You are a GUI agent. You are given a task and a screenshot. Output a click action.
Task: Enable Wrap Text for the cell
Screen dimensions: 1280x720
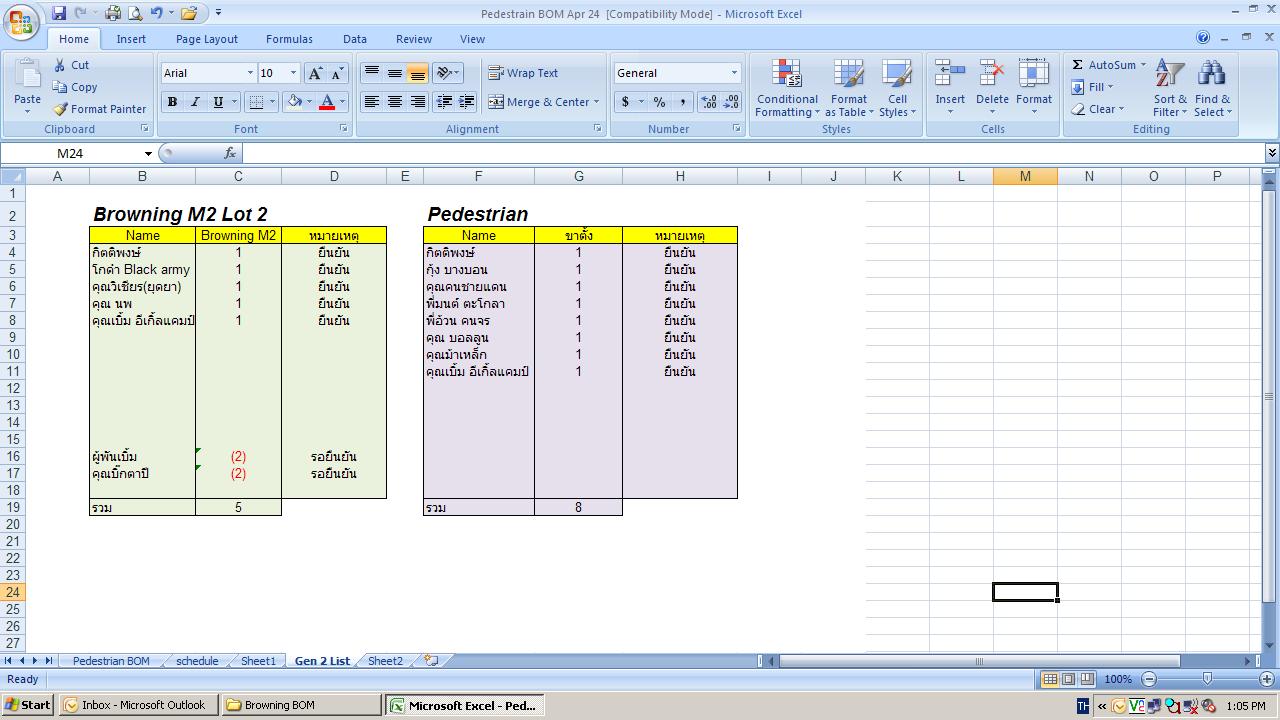pyautogui.click(x=522, y=73)
